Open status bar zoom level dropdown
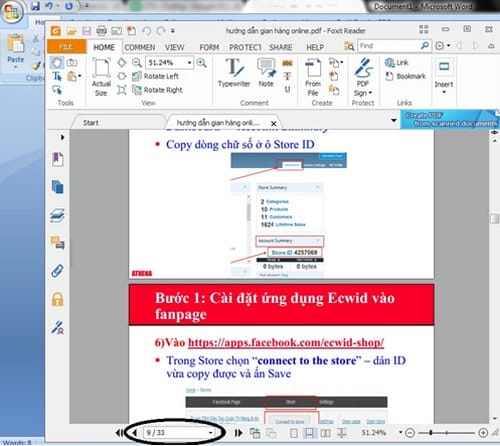Viewport: 500px width, 446px height. tap(401, 432)
